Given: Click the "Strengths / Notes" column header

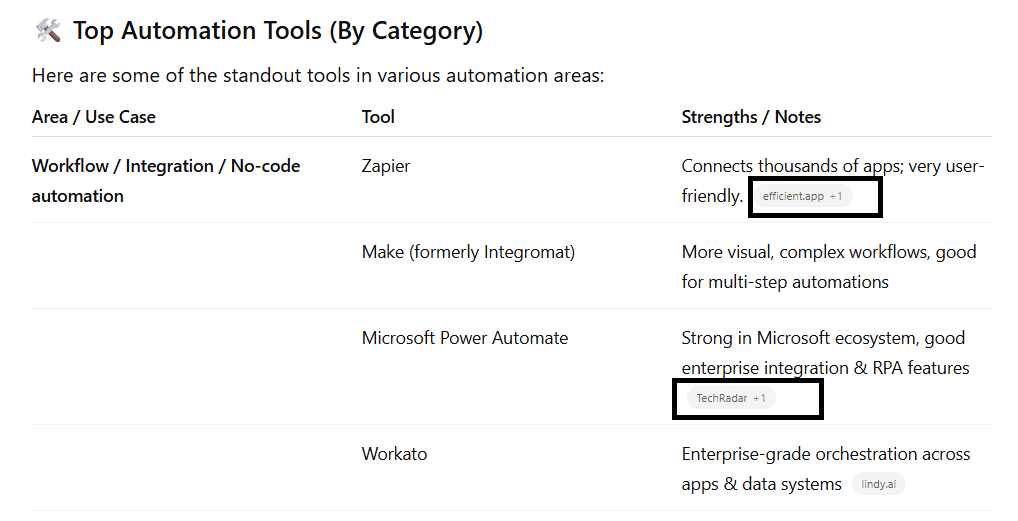Looking at the screenshot, I should click(x=751, y=117).
